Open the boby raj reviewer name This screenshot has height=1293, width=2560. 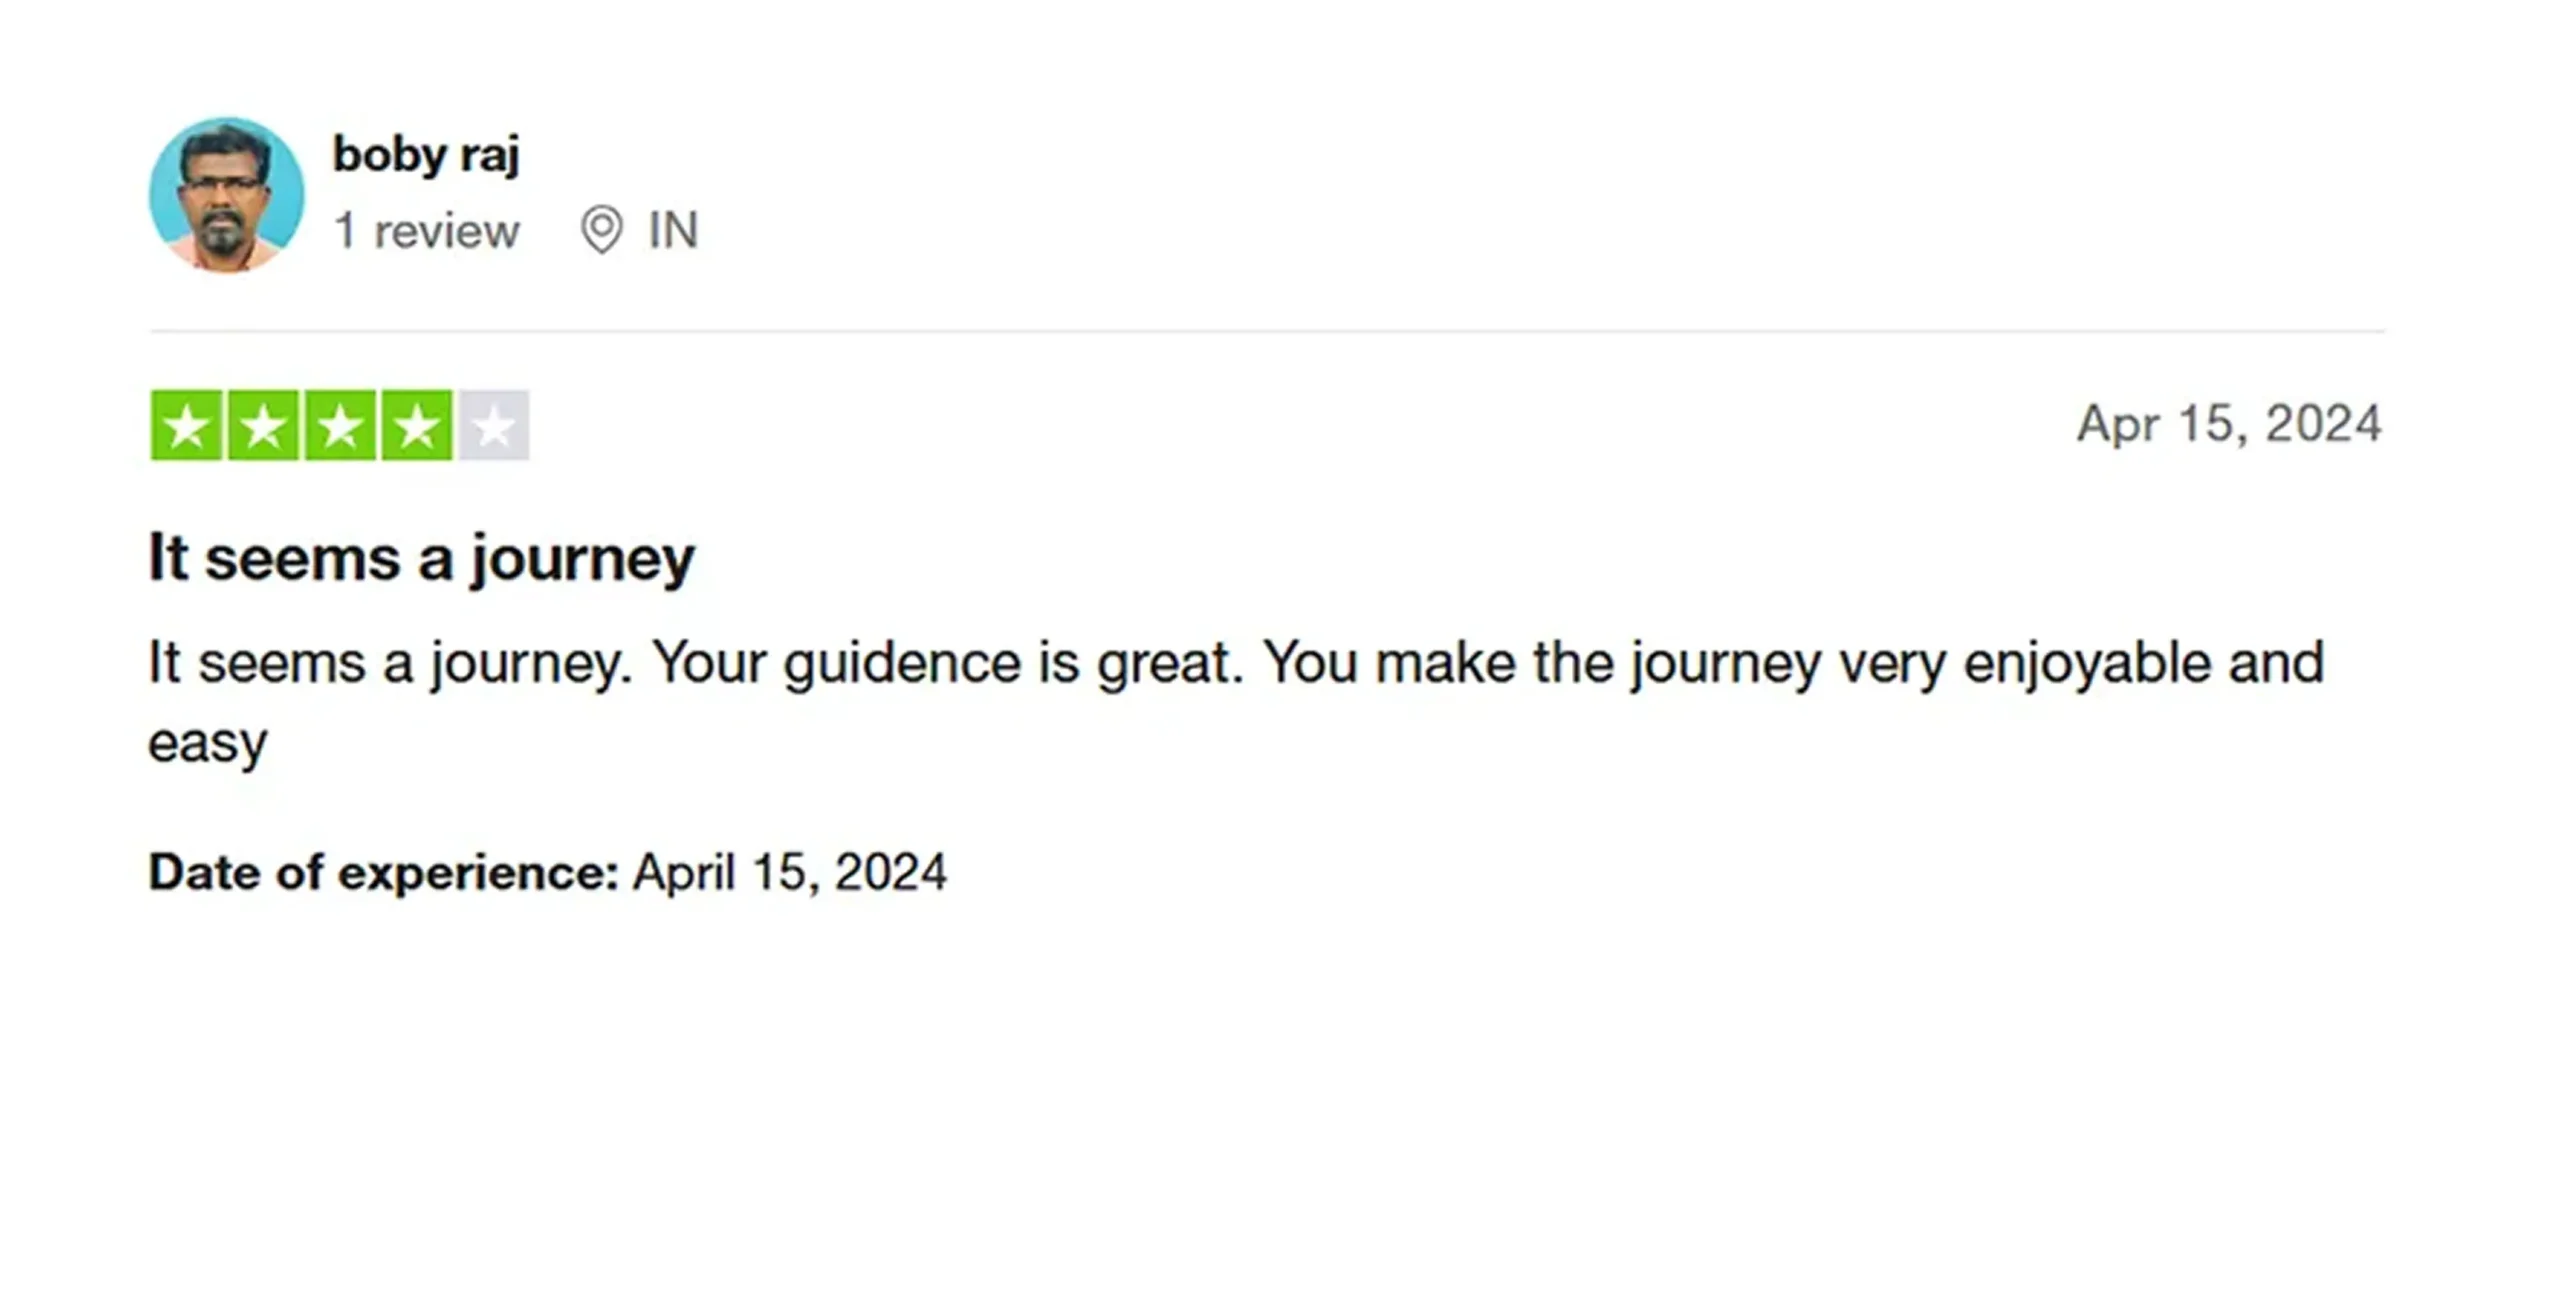click(x=426, y=154)
